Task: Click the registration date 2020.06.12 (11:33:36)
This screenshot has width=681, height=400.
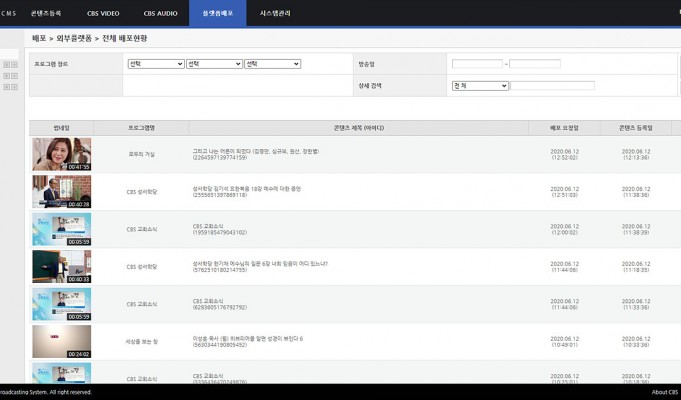Action: (636, 304)
